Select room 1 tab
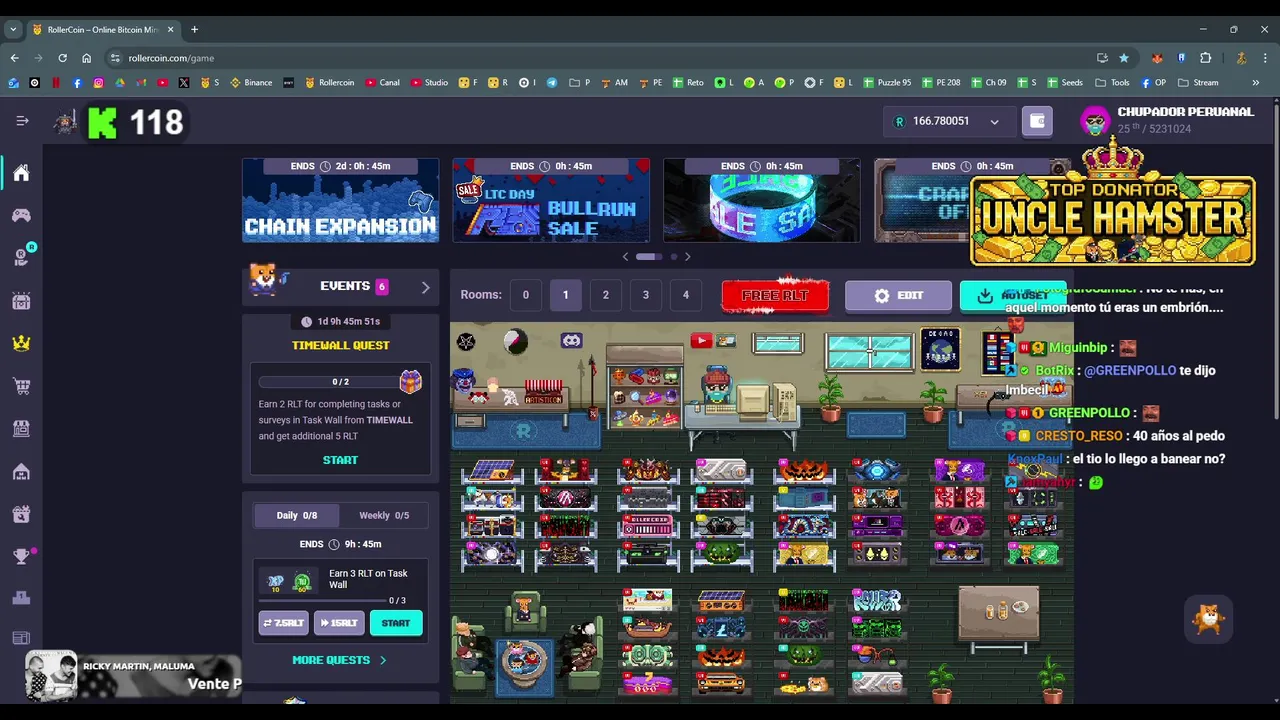1280x720 pixels. click(x=565, y=295)
